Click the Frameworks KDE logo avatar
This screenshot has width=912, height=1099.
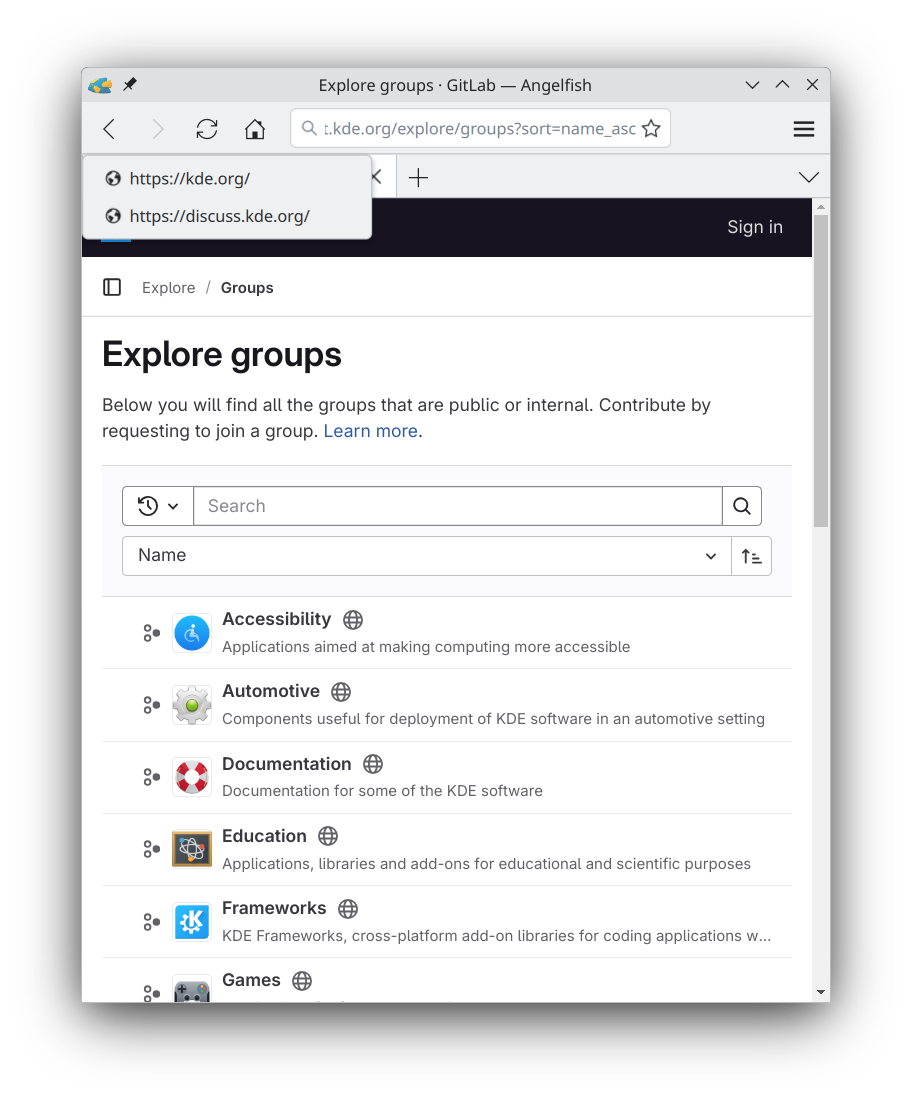pos(192,922)
